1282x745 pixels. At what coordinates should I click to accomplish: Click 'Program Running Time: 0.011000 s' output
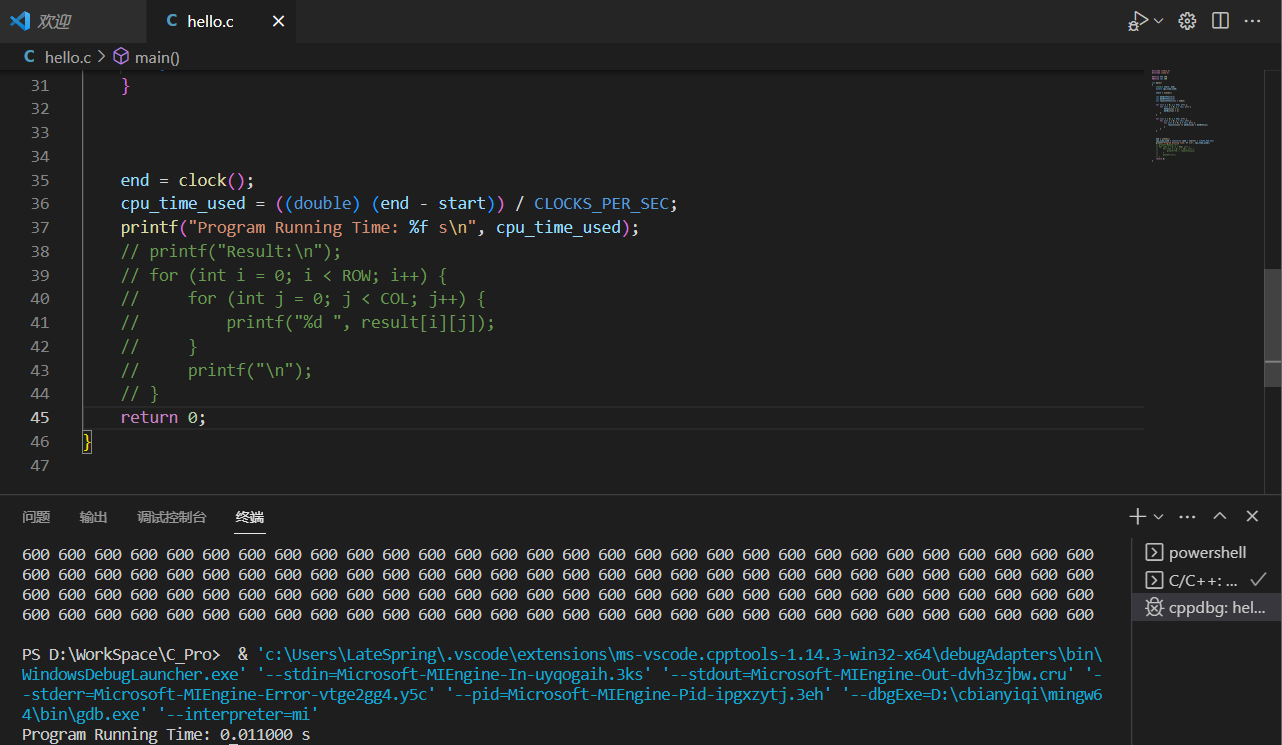point(166,734)
